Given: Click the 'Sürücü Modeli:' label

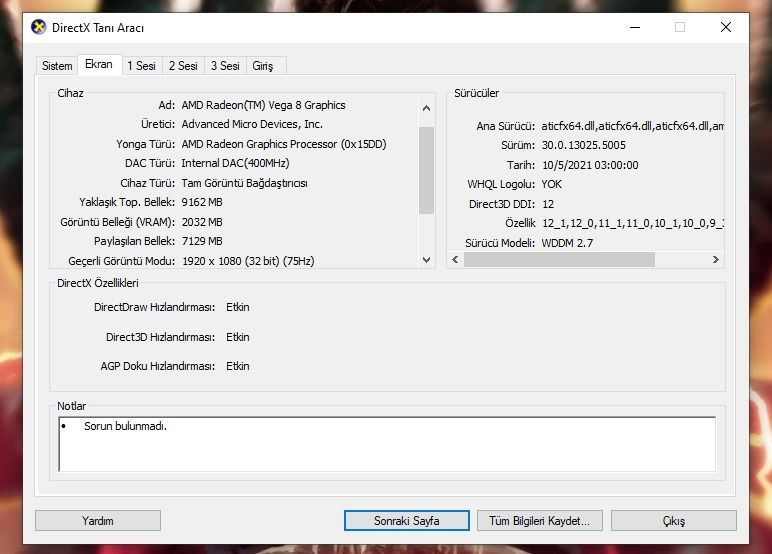Looking at the screenshot, I should click(500, 243).
